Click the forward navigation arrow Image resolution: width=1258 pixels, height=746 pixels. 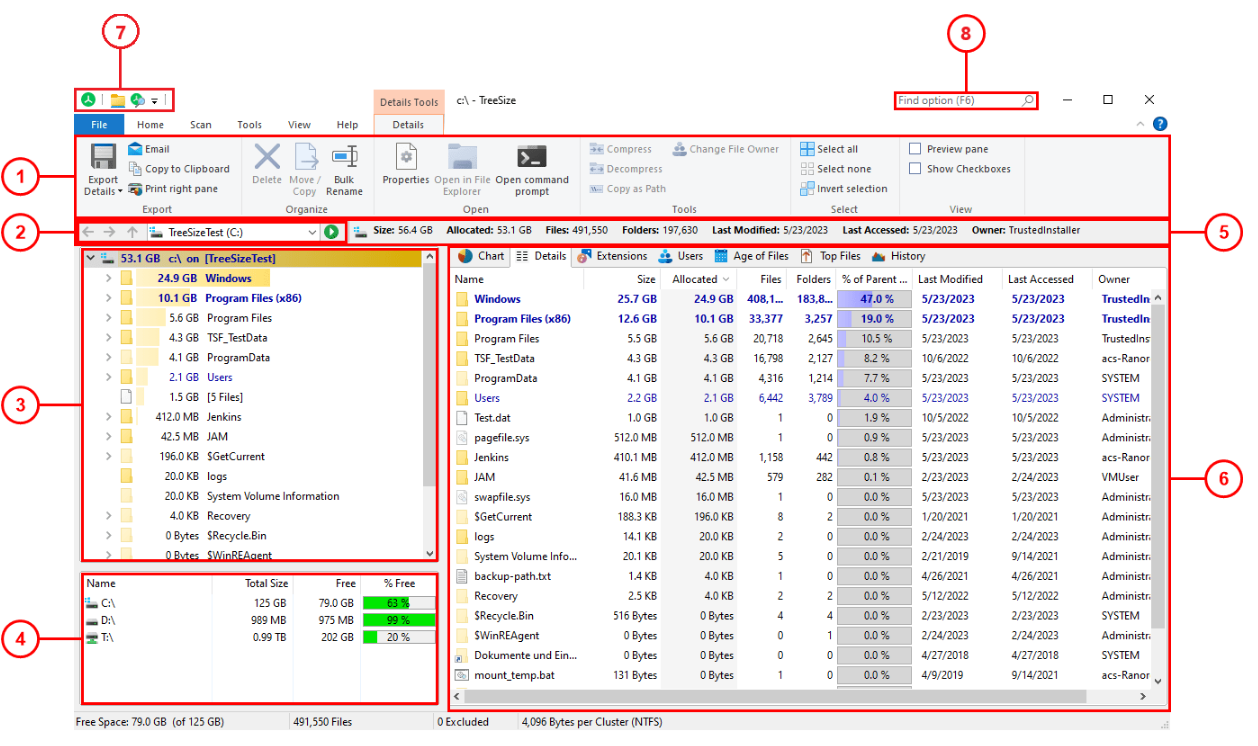pyautogui.click(x=110, y=232)
